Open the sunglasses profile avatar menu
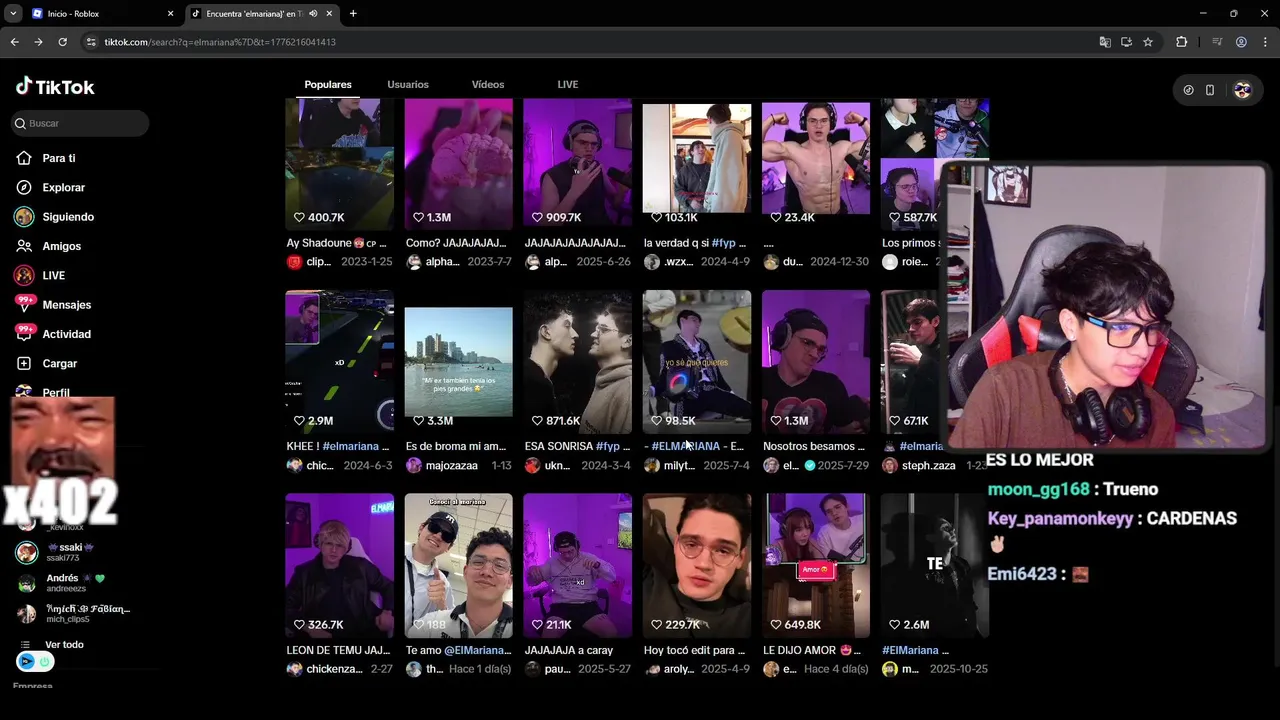The width and height of the screenshot is (1280, 720). (x=1242, y=90)
